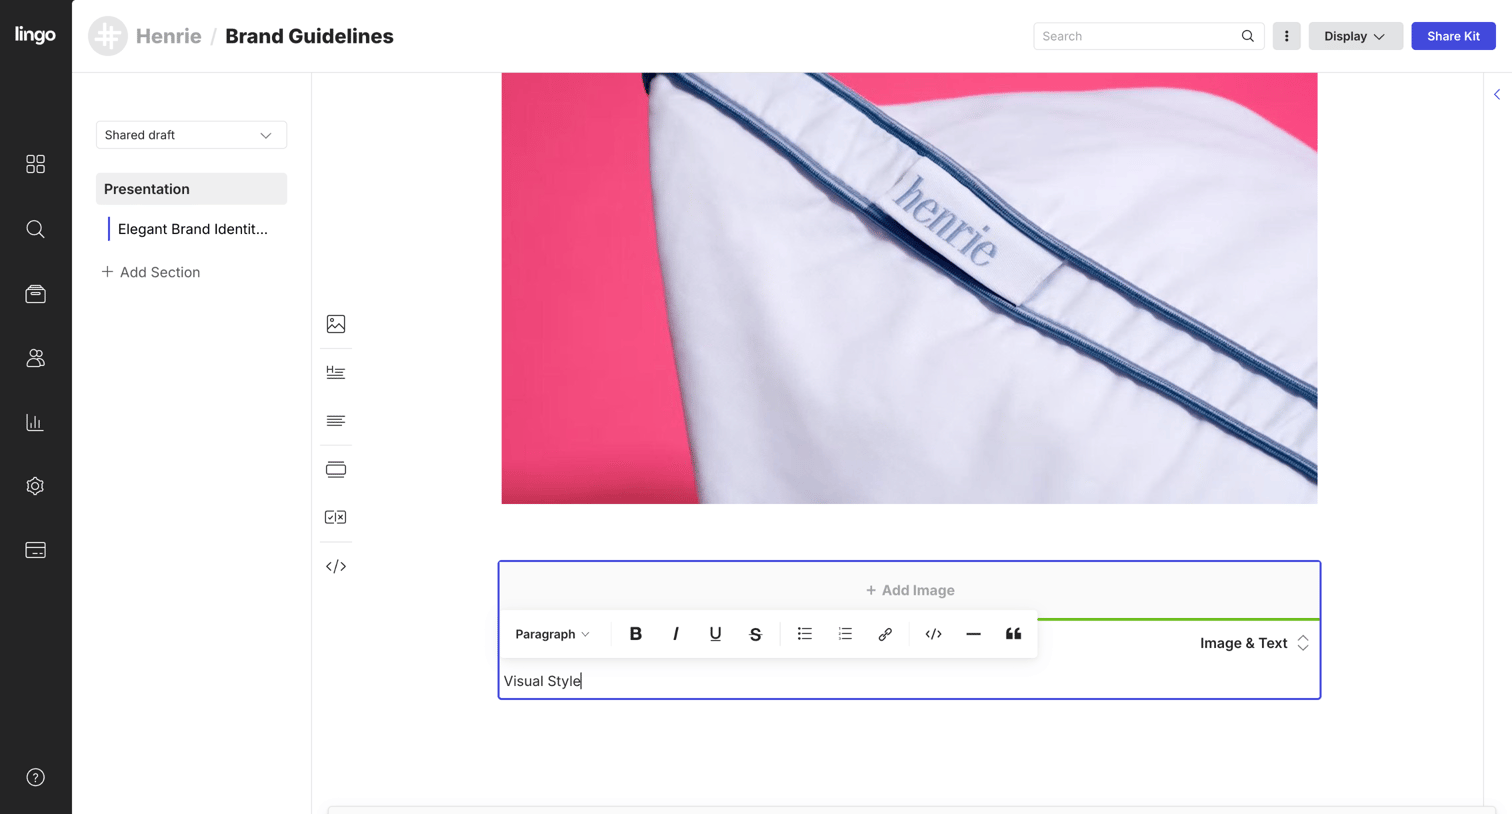The width and height of the screenshot is (1512, 814).
Task: Open the search icon in left sidebar
Action: click(35, 229)
